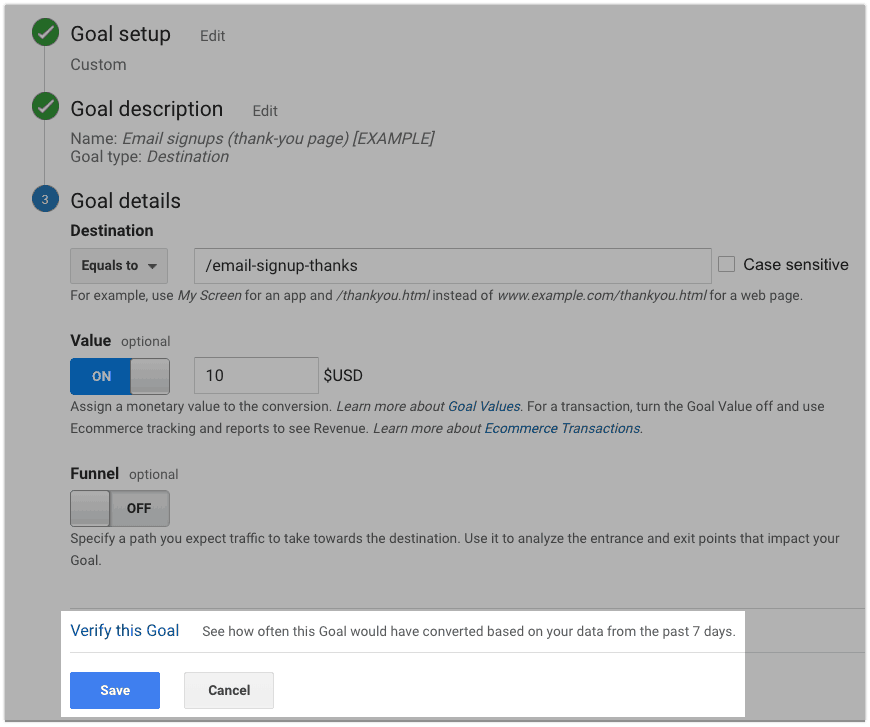The image size is (870, 727).
Task: Open the Goal Values help link
Action: pyautogui.click(x=484, y=407)
